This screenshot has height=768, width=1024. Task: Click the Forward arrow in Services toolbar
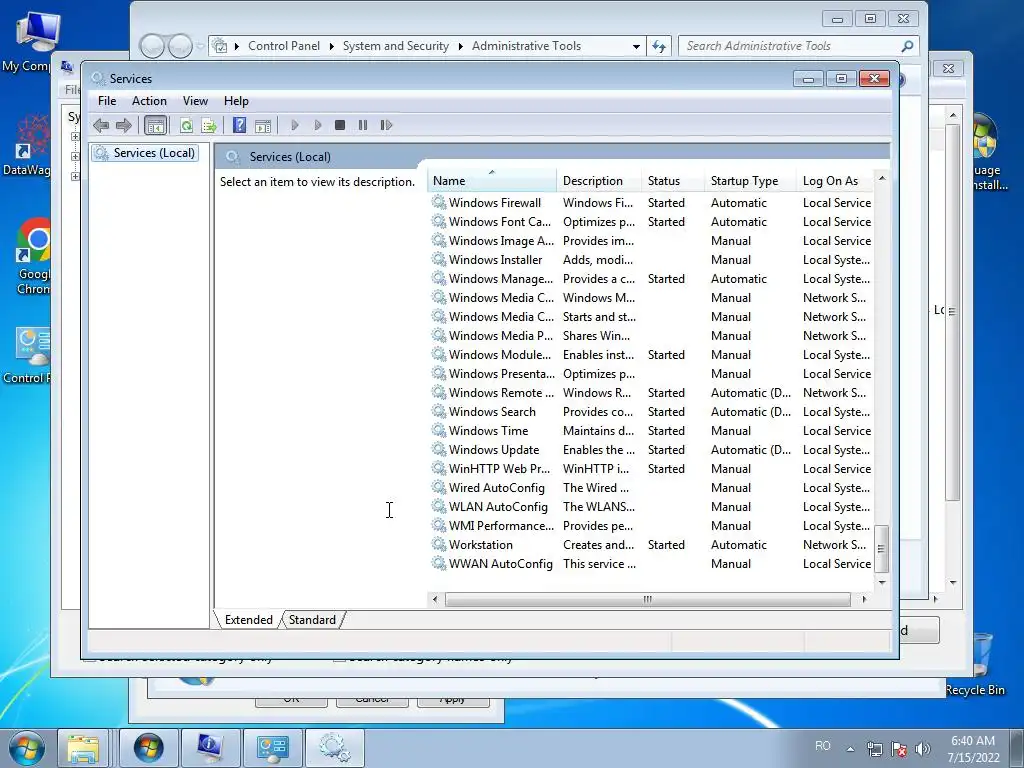123,125
